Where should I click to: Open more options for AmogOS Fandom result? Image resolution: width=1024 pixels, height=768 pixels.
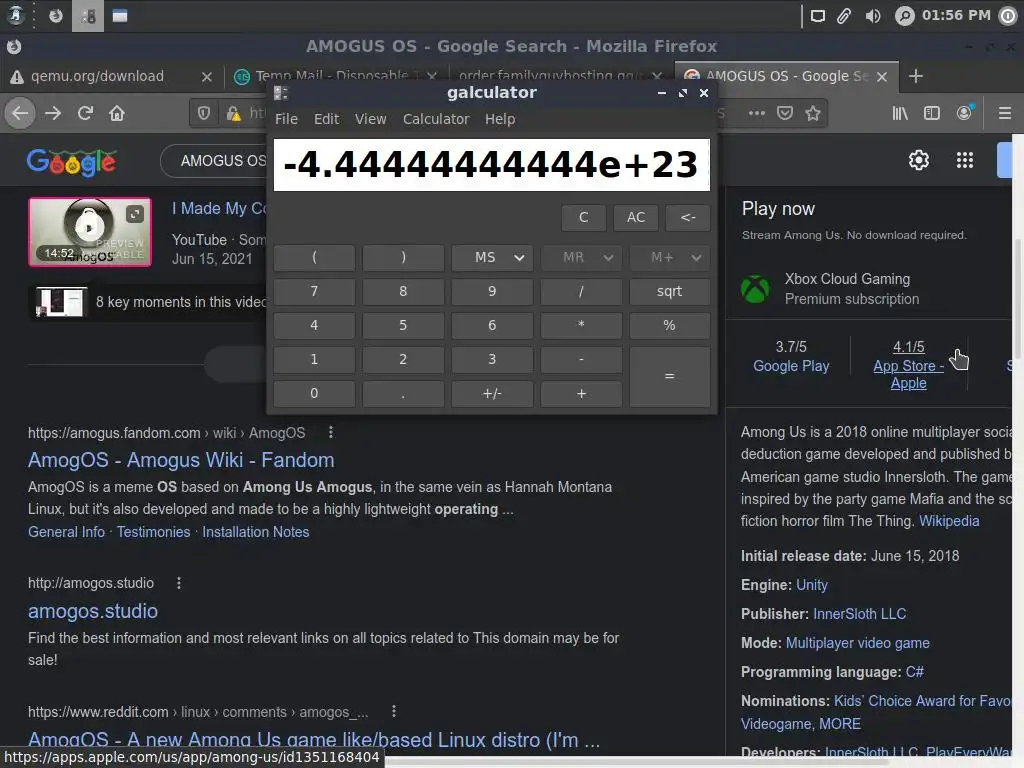(331, 432)
